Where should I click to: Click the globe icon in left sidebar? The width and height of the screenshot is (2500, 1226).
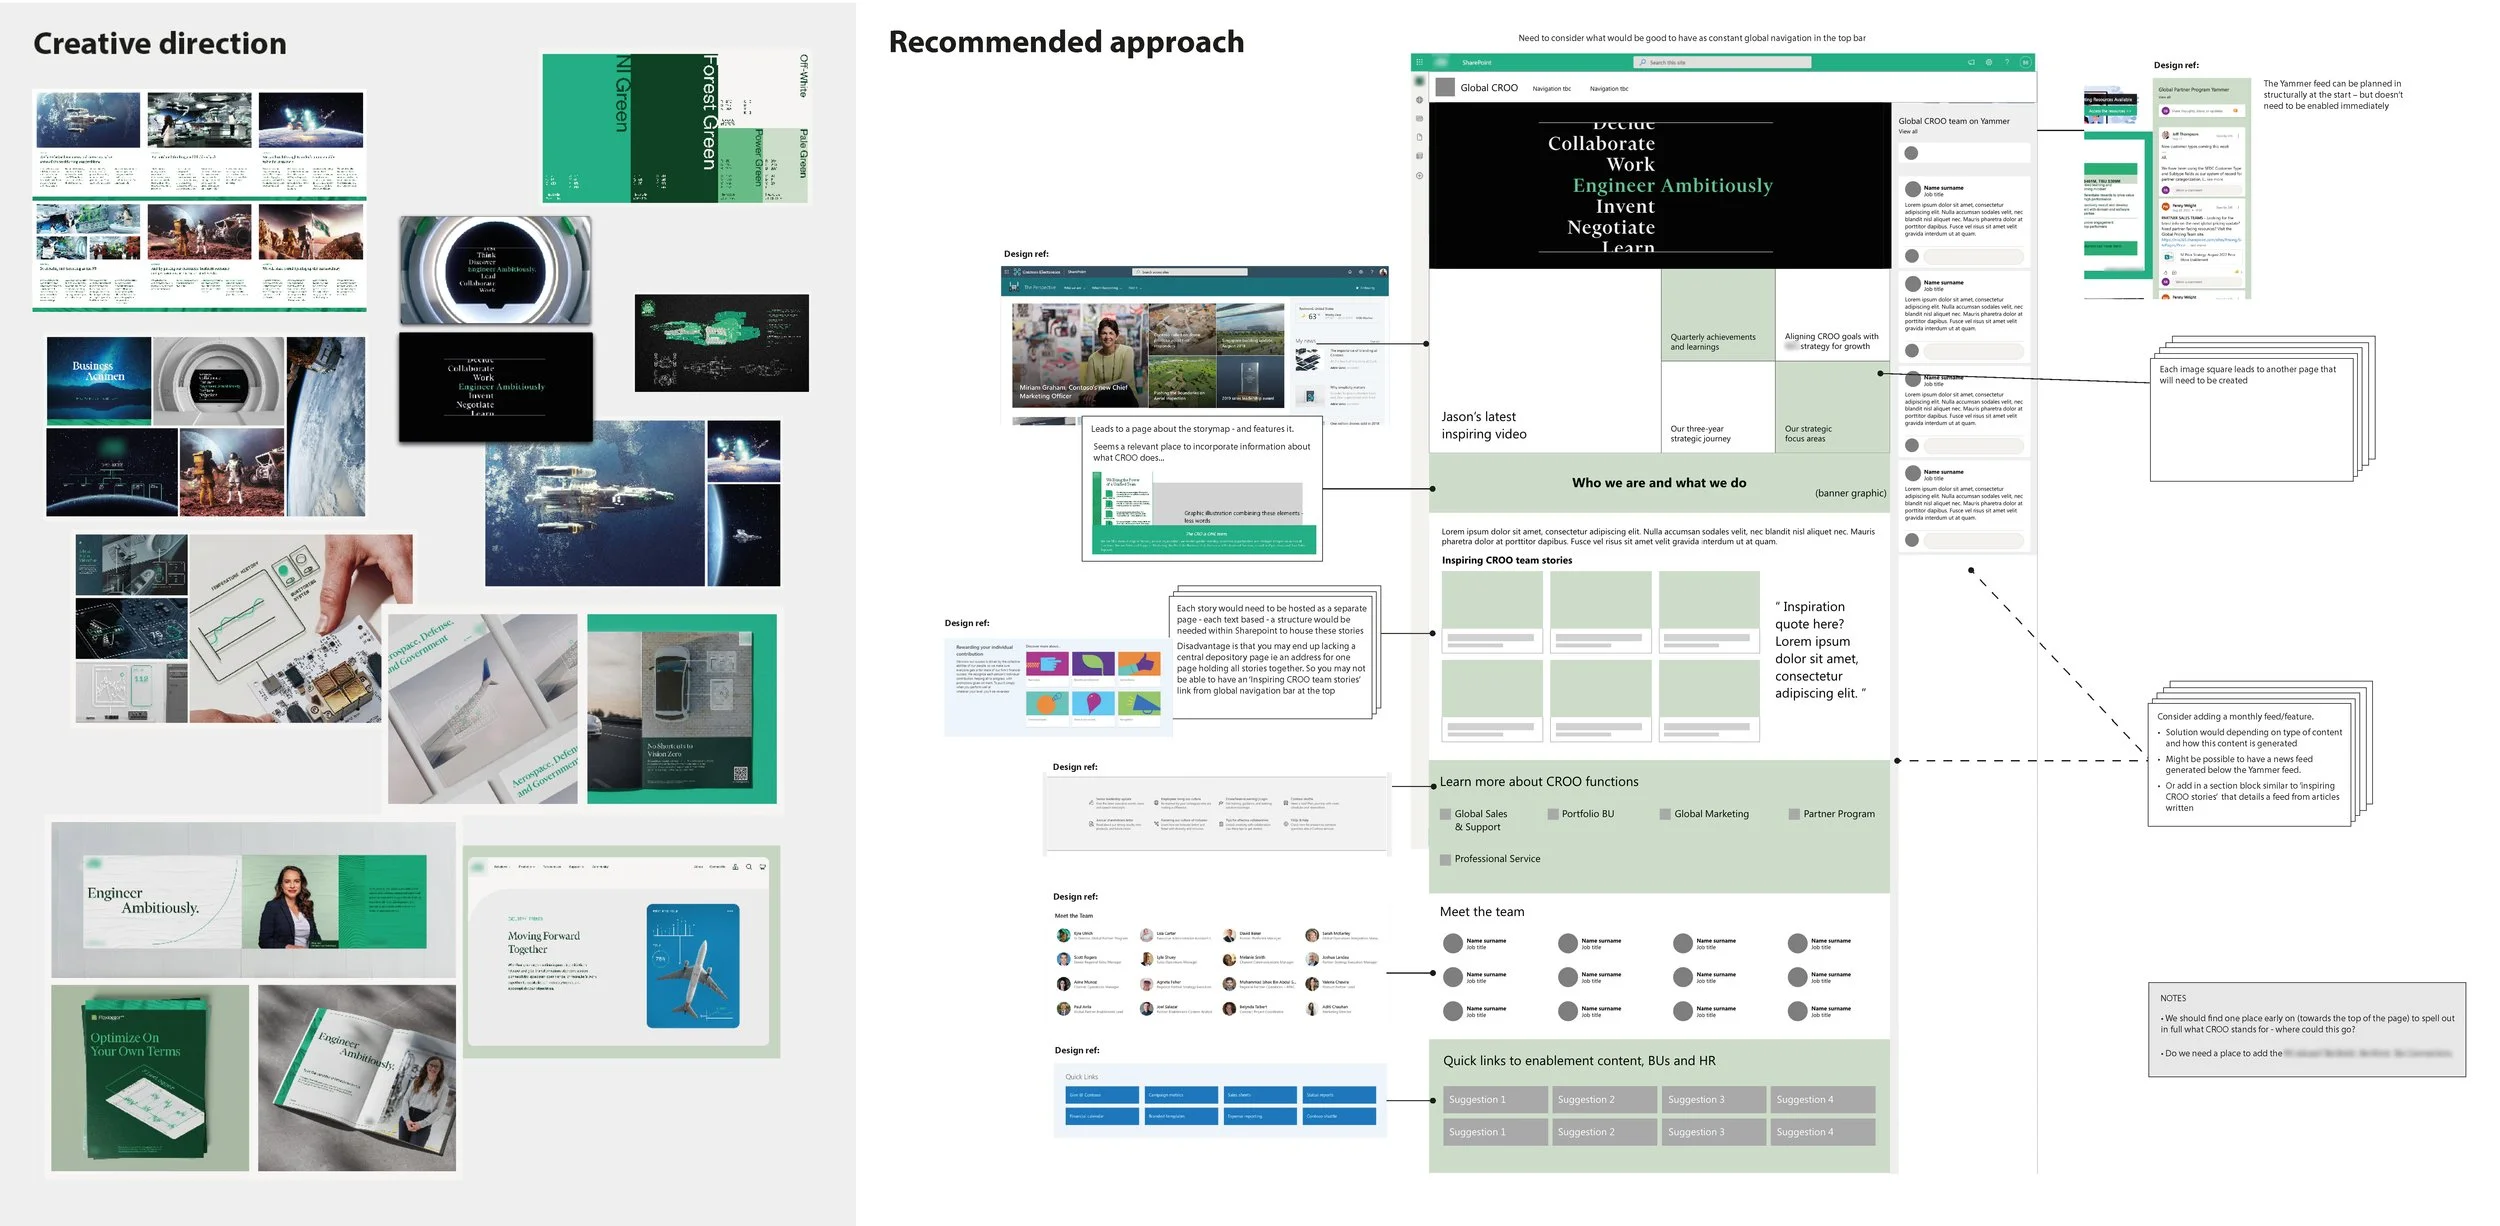tap(1419, 100)
